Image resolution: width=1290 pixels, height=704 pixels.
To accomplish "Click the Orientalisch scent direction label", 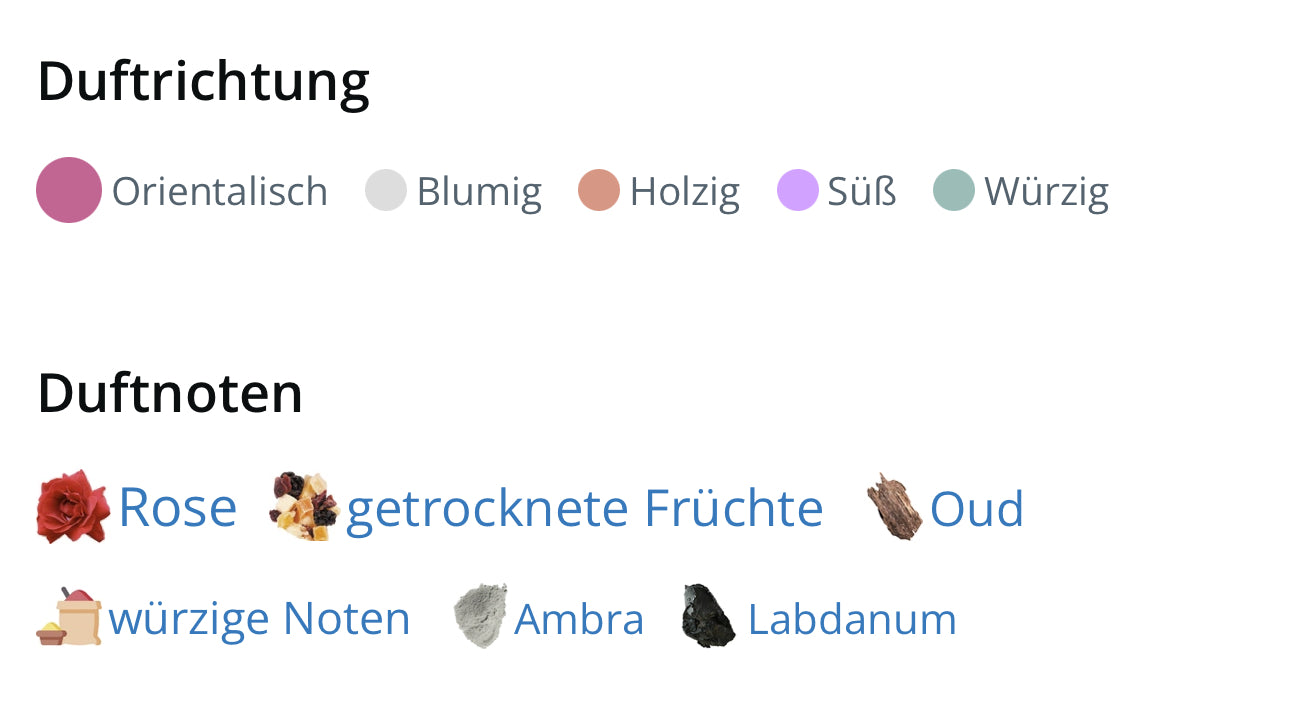I will (219, 191).
